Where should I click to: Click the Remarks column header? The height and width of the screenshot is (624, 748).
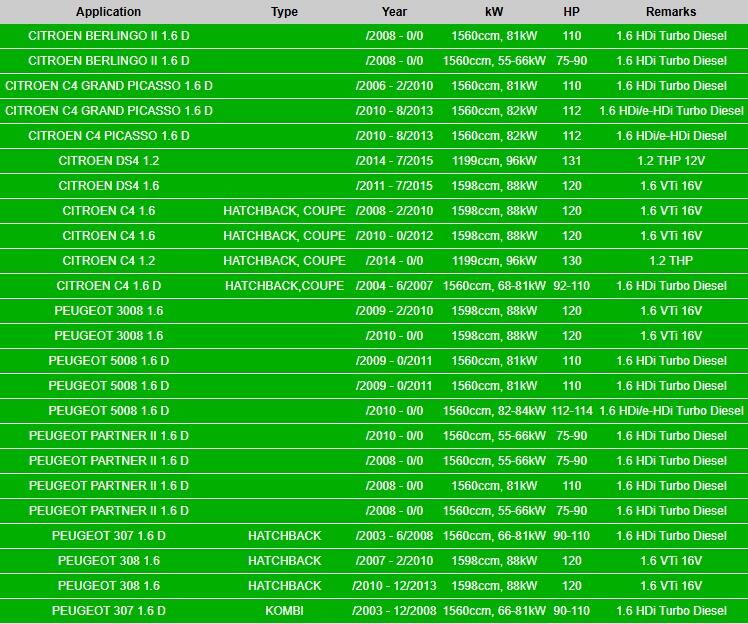671,12
